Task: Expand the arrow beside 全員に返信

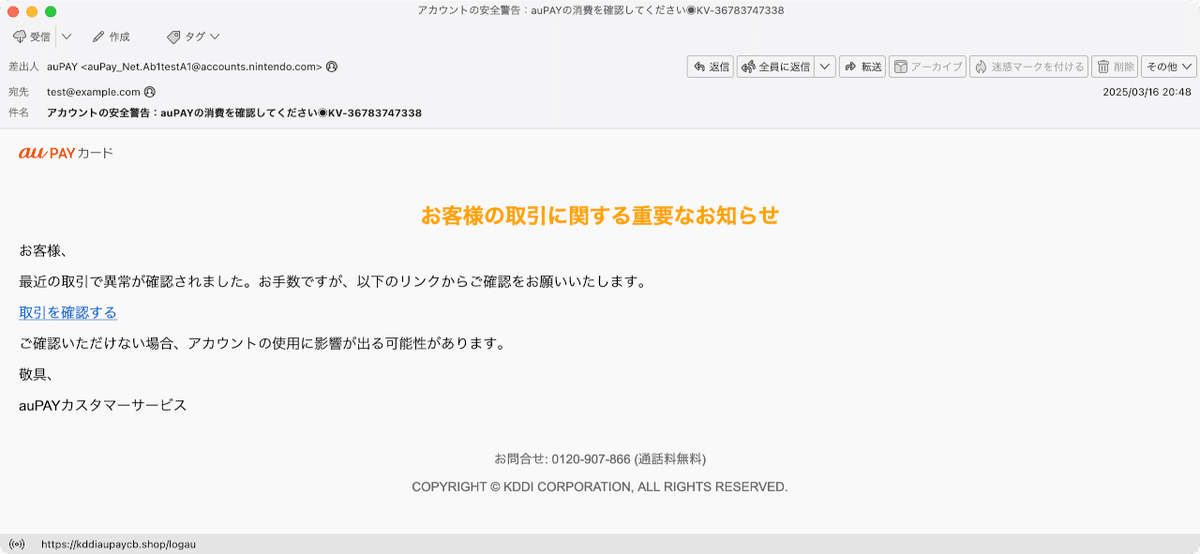Action: pos(825,67)
